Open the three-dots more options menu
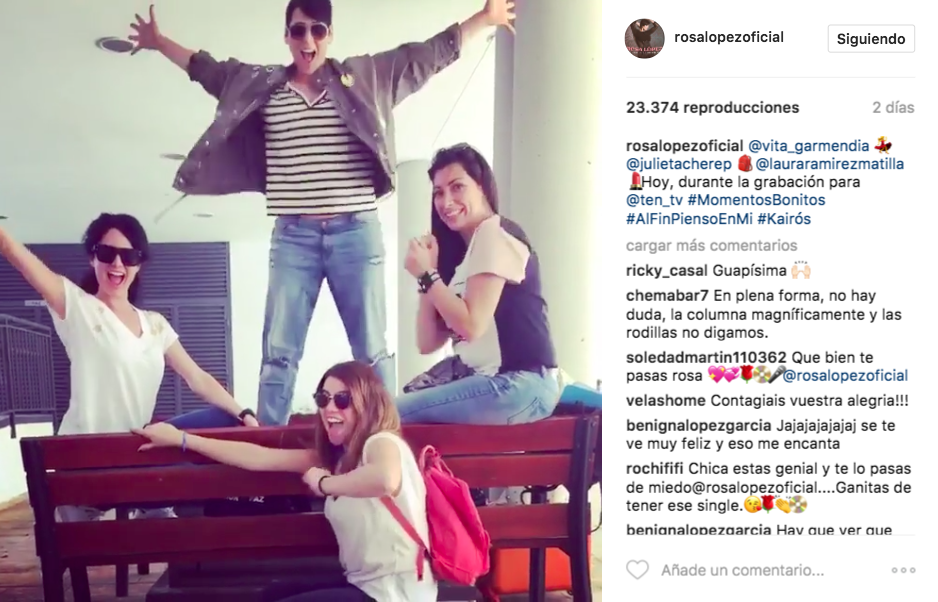Screen dimensions: 938x602 click(x=903, y=570)
